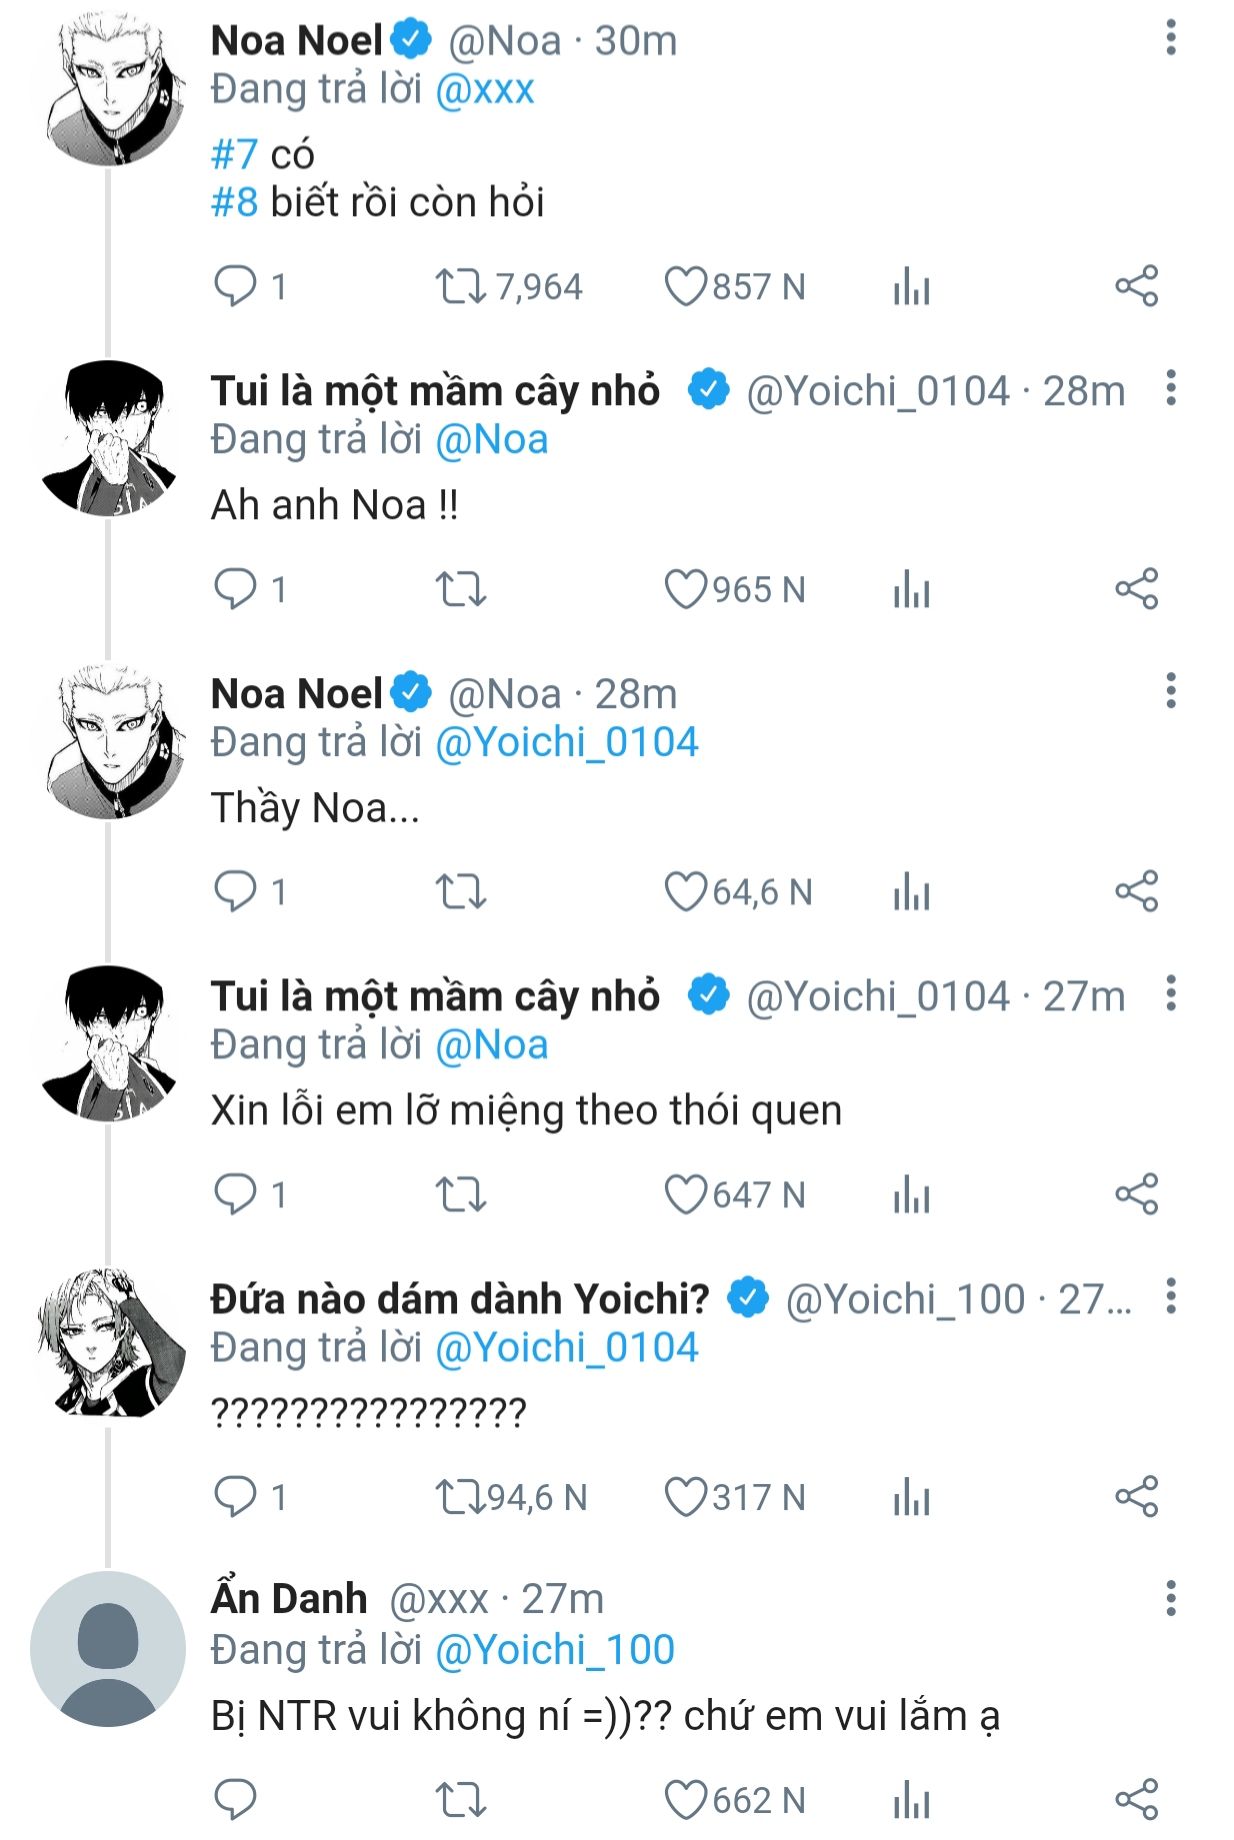Reply to "Xin lỗi em lỡ miệng" tweet
Screen dimensions: 1234x1840
236,1194
